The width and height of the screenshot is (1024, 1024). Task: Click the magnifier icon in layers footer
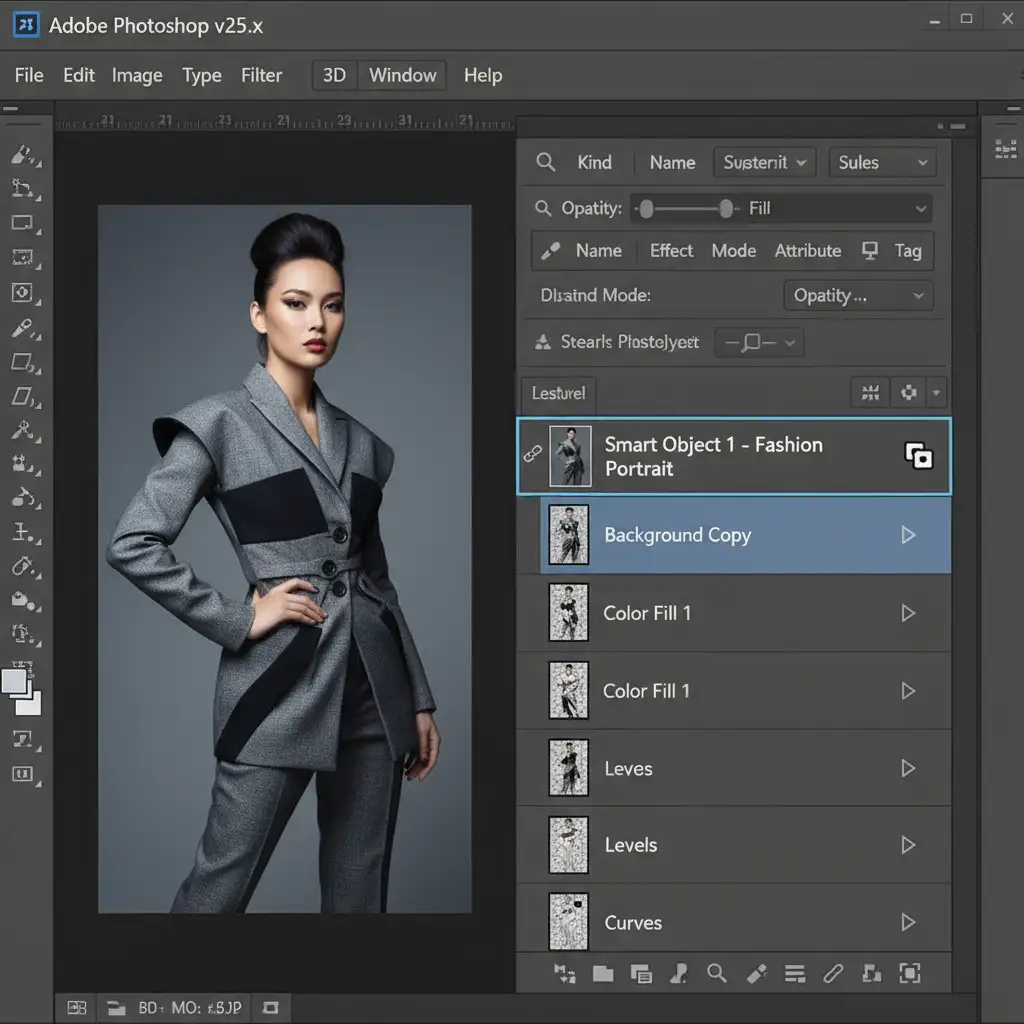tap(716, 973)
